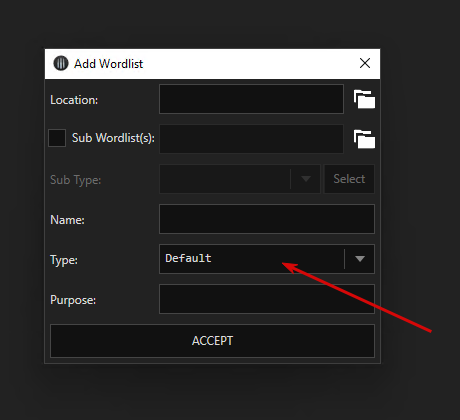Click the Name: label
This screenshot has width=460, height=420.
pyautogui.click(x=67, y=220)
